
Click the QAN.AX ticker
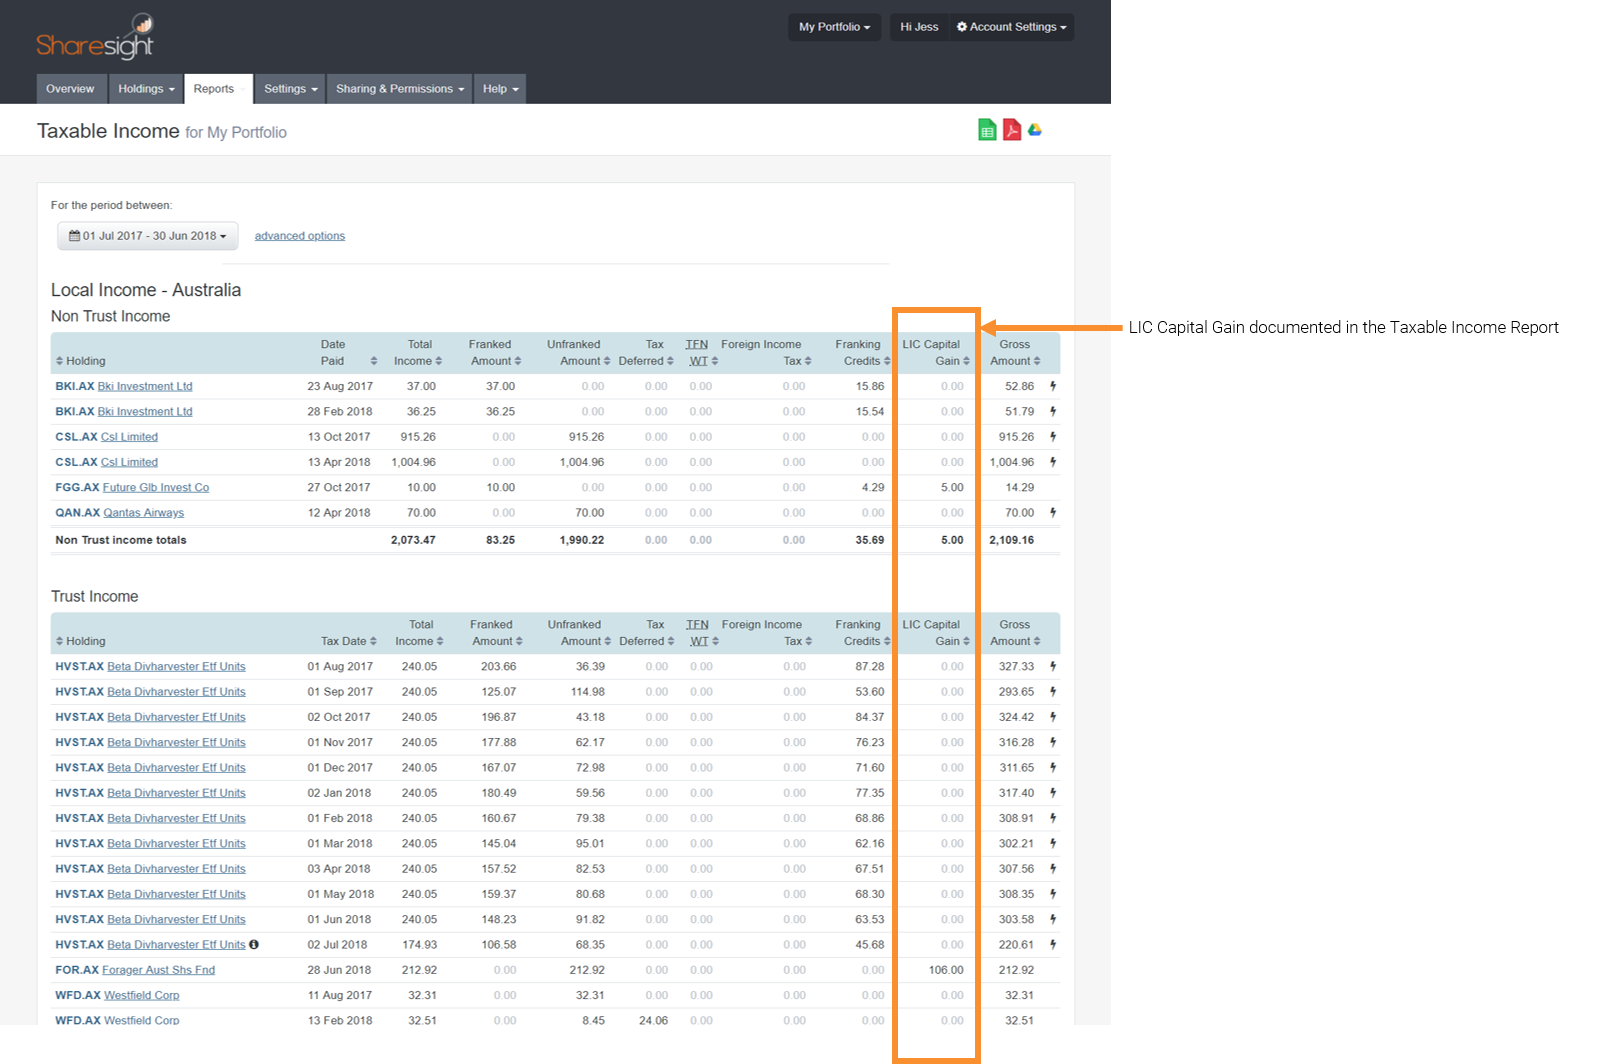[x=78, y=513]
